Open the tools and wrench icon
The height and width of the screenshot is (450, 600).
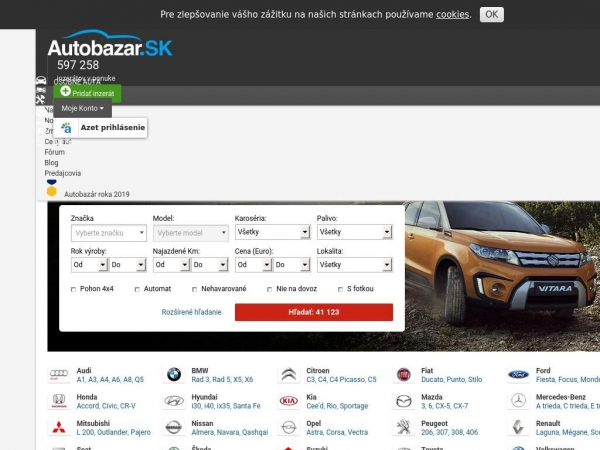pos(41,99)
